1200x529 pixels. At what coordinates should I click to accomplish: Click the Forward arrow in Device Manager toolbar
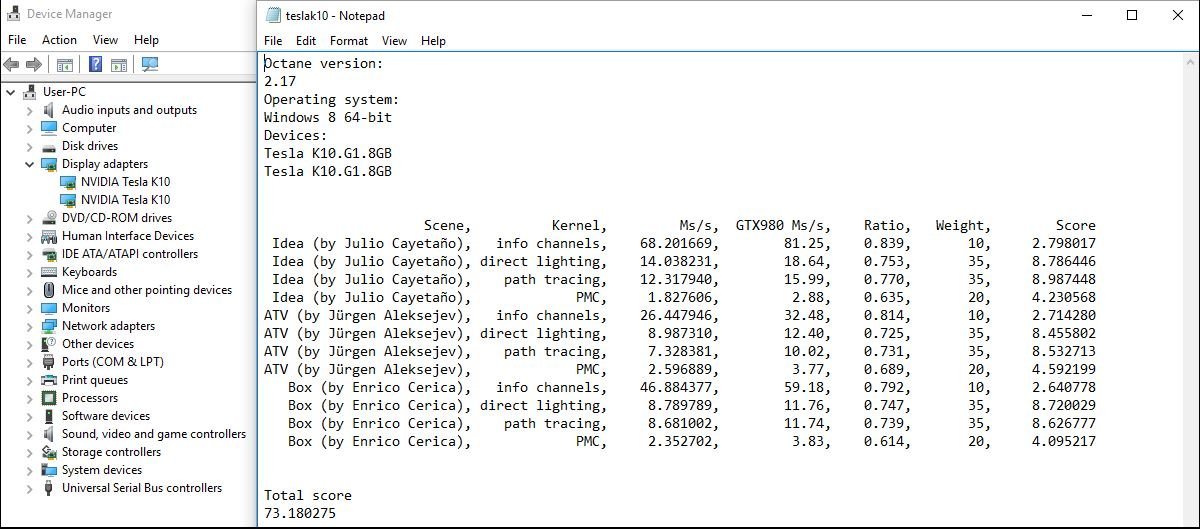[x=33, y=65]
